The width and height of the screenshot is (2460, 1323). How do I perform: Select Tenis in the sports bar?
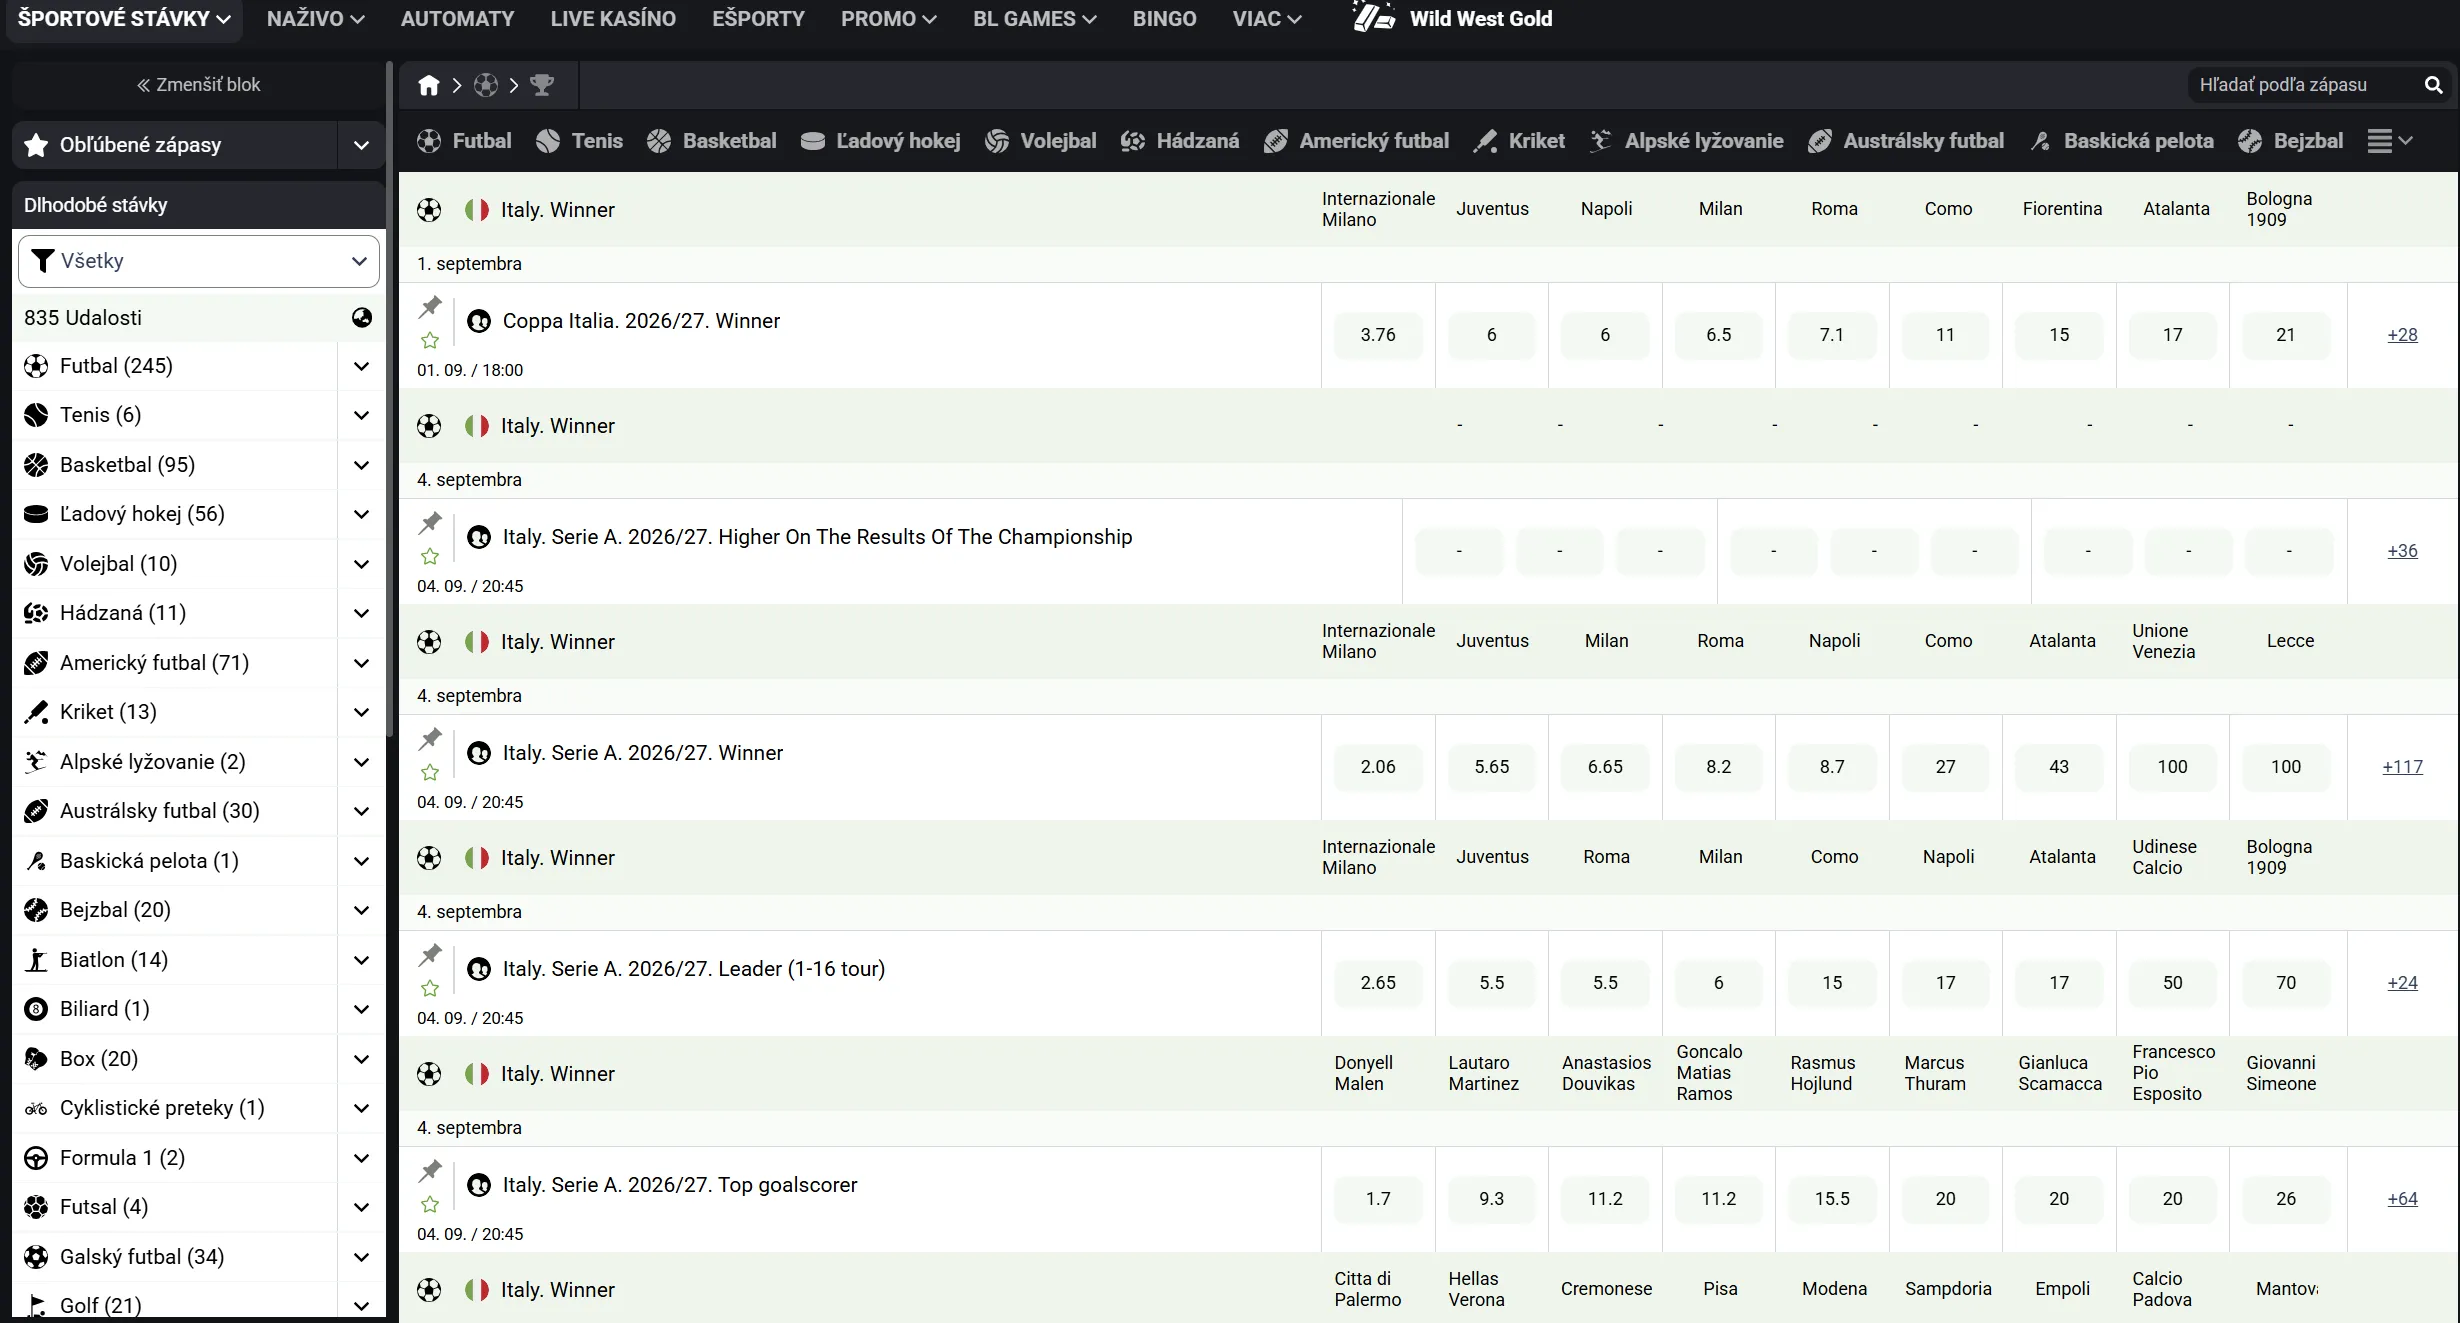(x=579, y=141)
